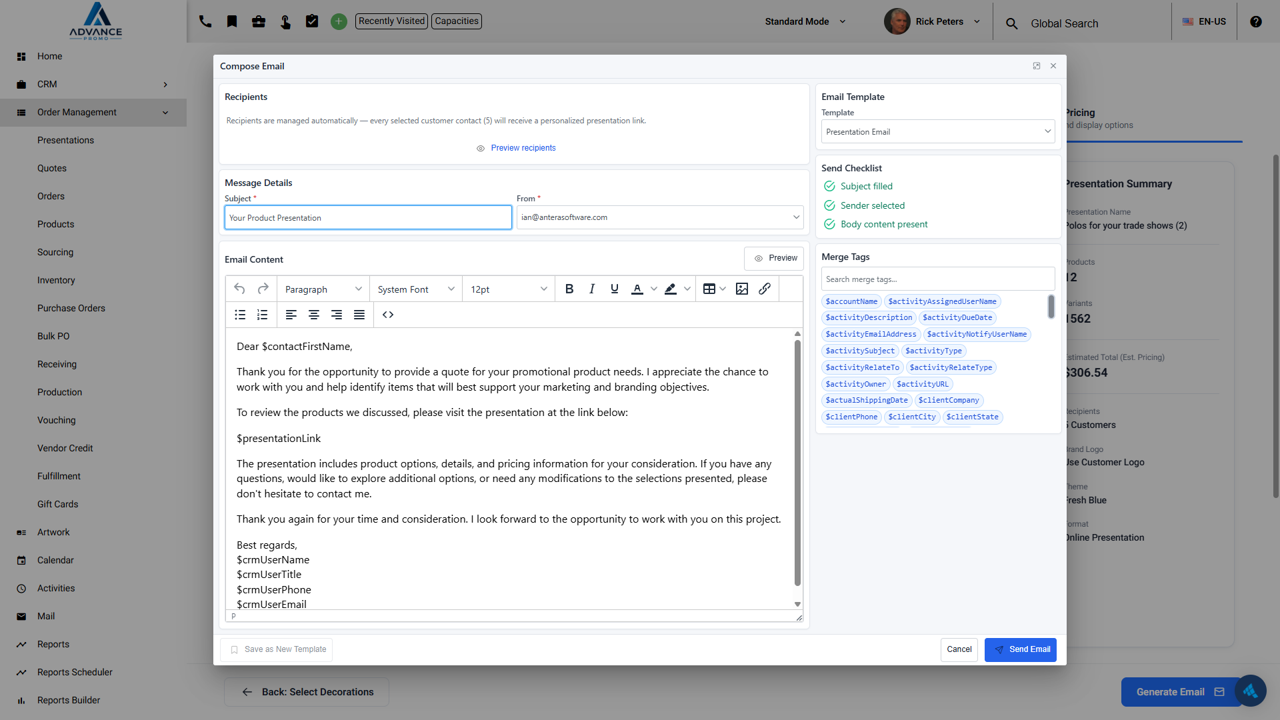Open source code view
1280x720 pixels.
tap(388, 315)
